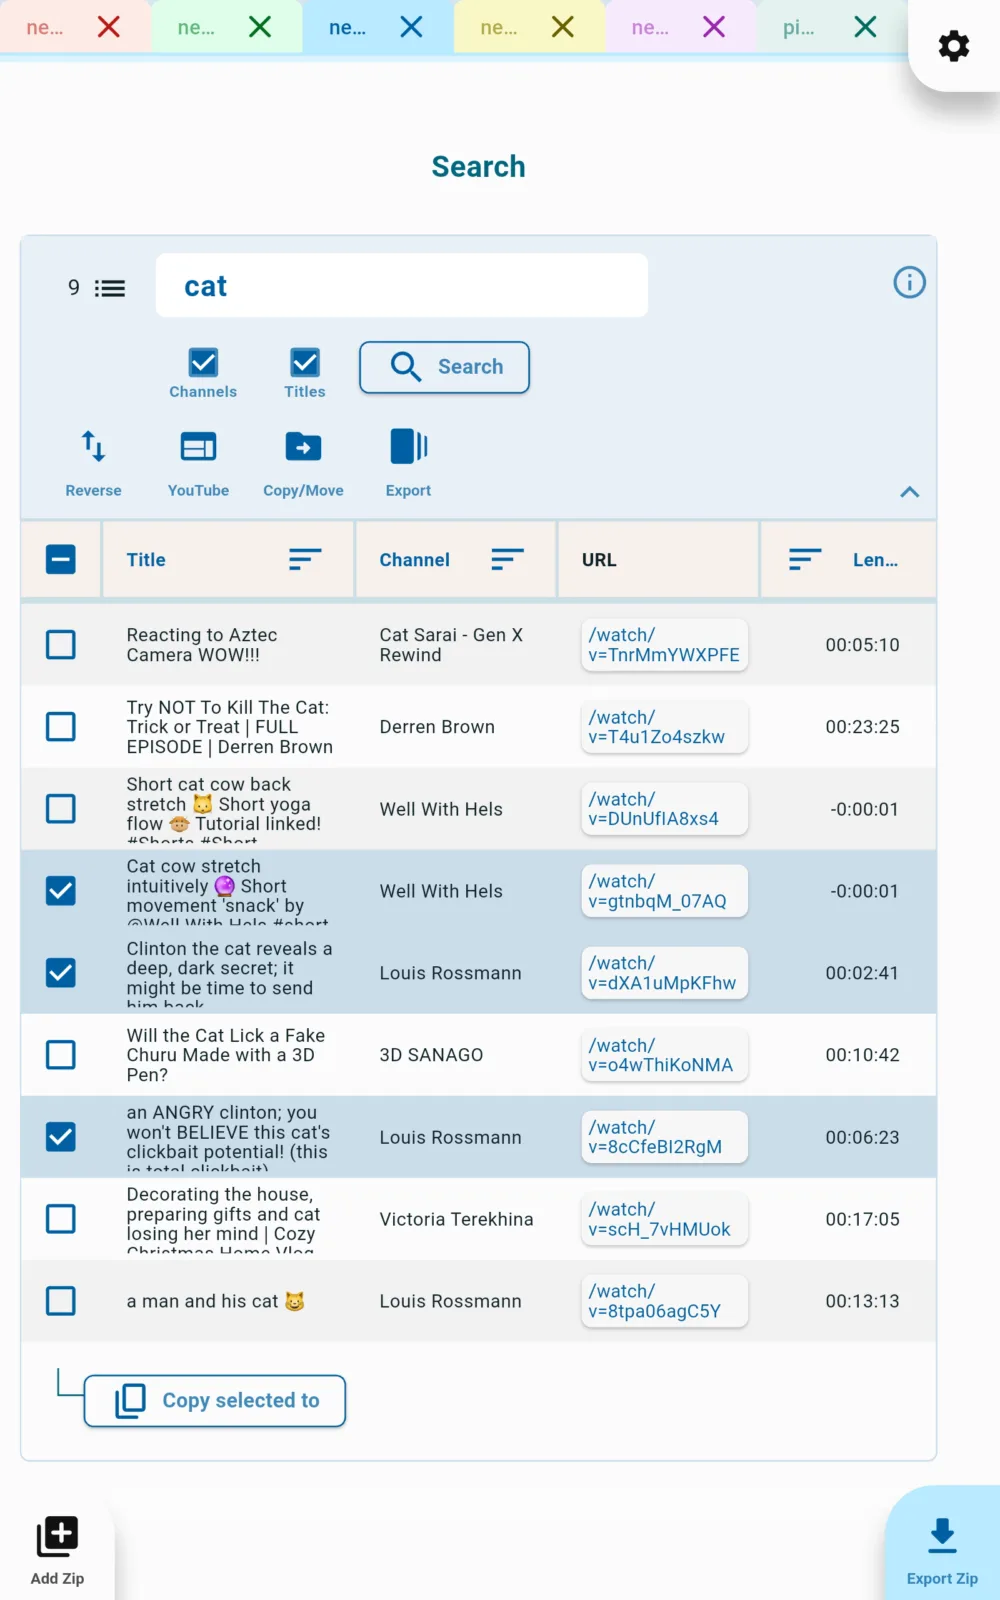Click the info circle icon
Viewport: 1000px width, 1600px height.
tap(909, 282)
